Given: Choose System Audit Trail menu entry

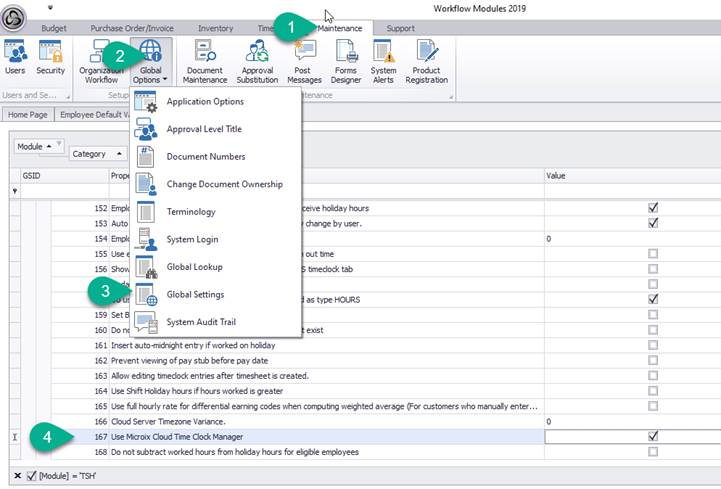Looking at the screenshot, I should tap(207, 322).
